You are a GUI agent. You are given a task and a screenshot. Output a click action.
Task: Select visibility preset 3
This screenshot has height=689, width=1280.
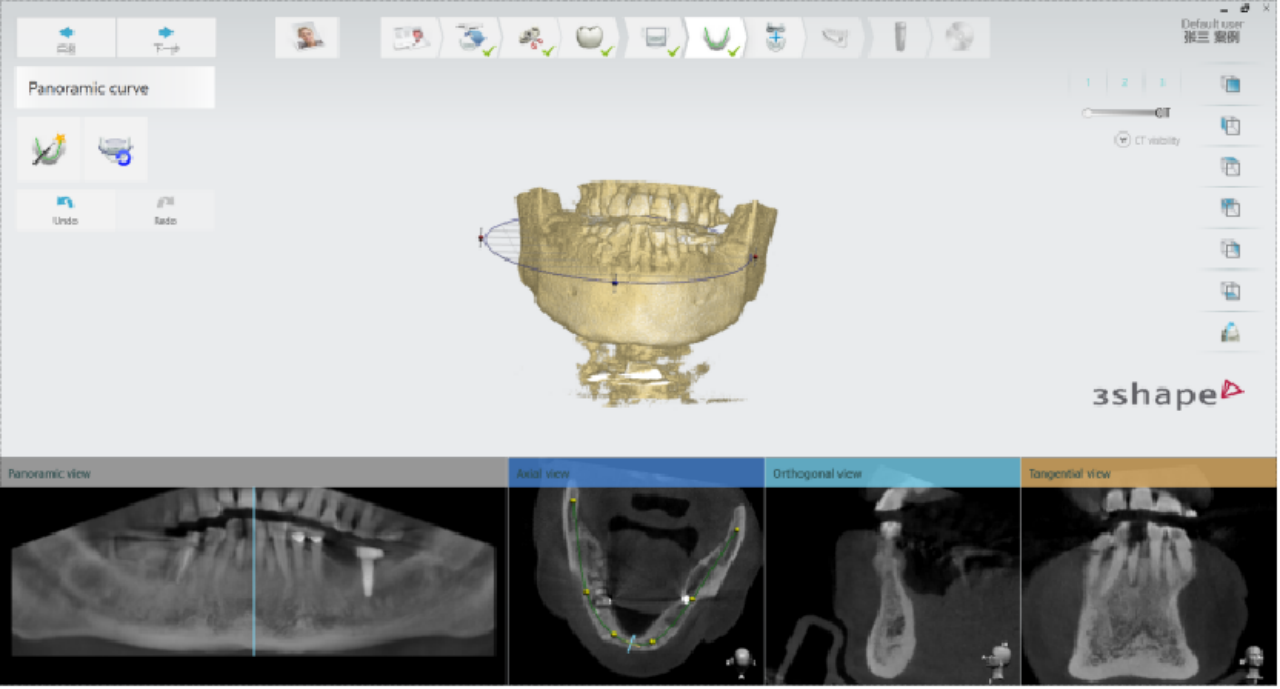(x=1161, y=83)
